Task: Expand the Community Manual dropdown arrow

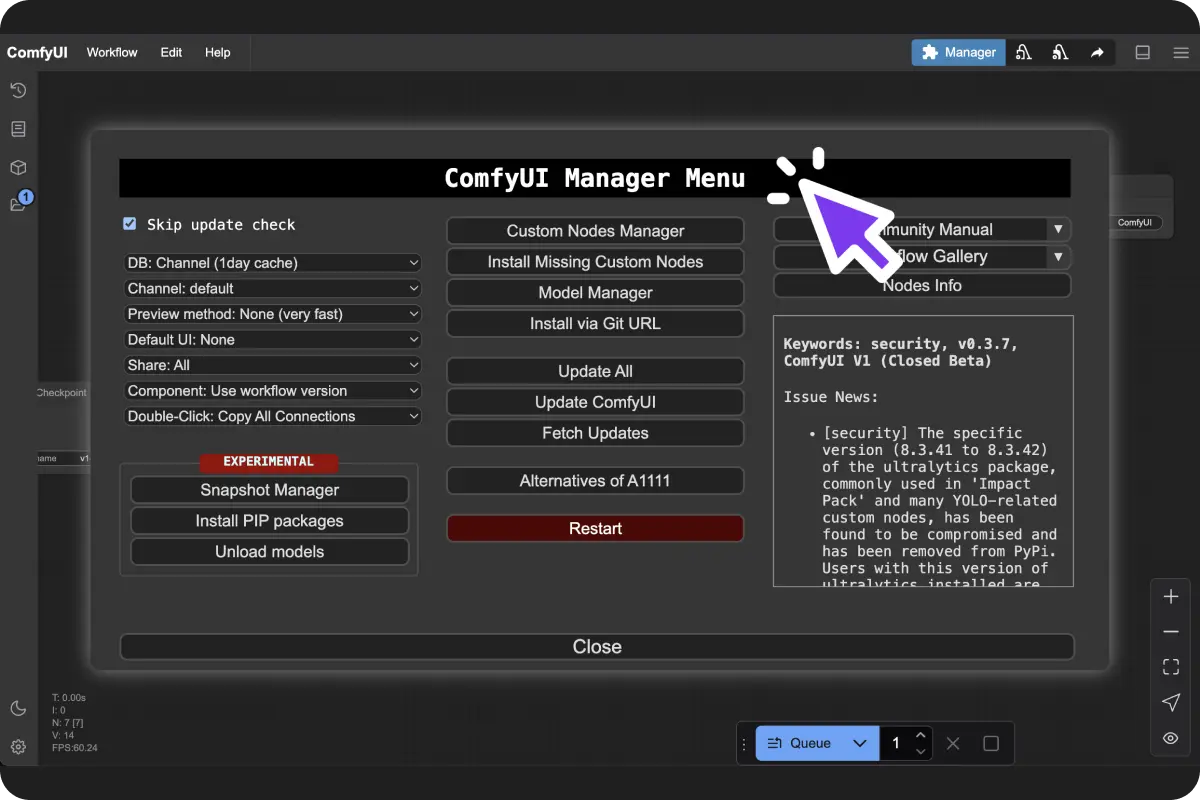Action: 1058,229
